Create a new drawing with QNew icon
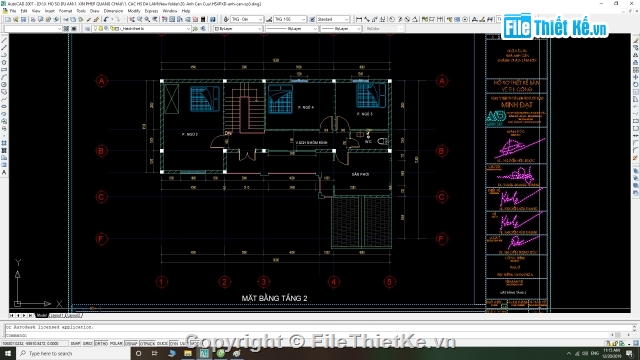Screen dimensions: 640x360 pyautogui.click(x=8, y=19)
